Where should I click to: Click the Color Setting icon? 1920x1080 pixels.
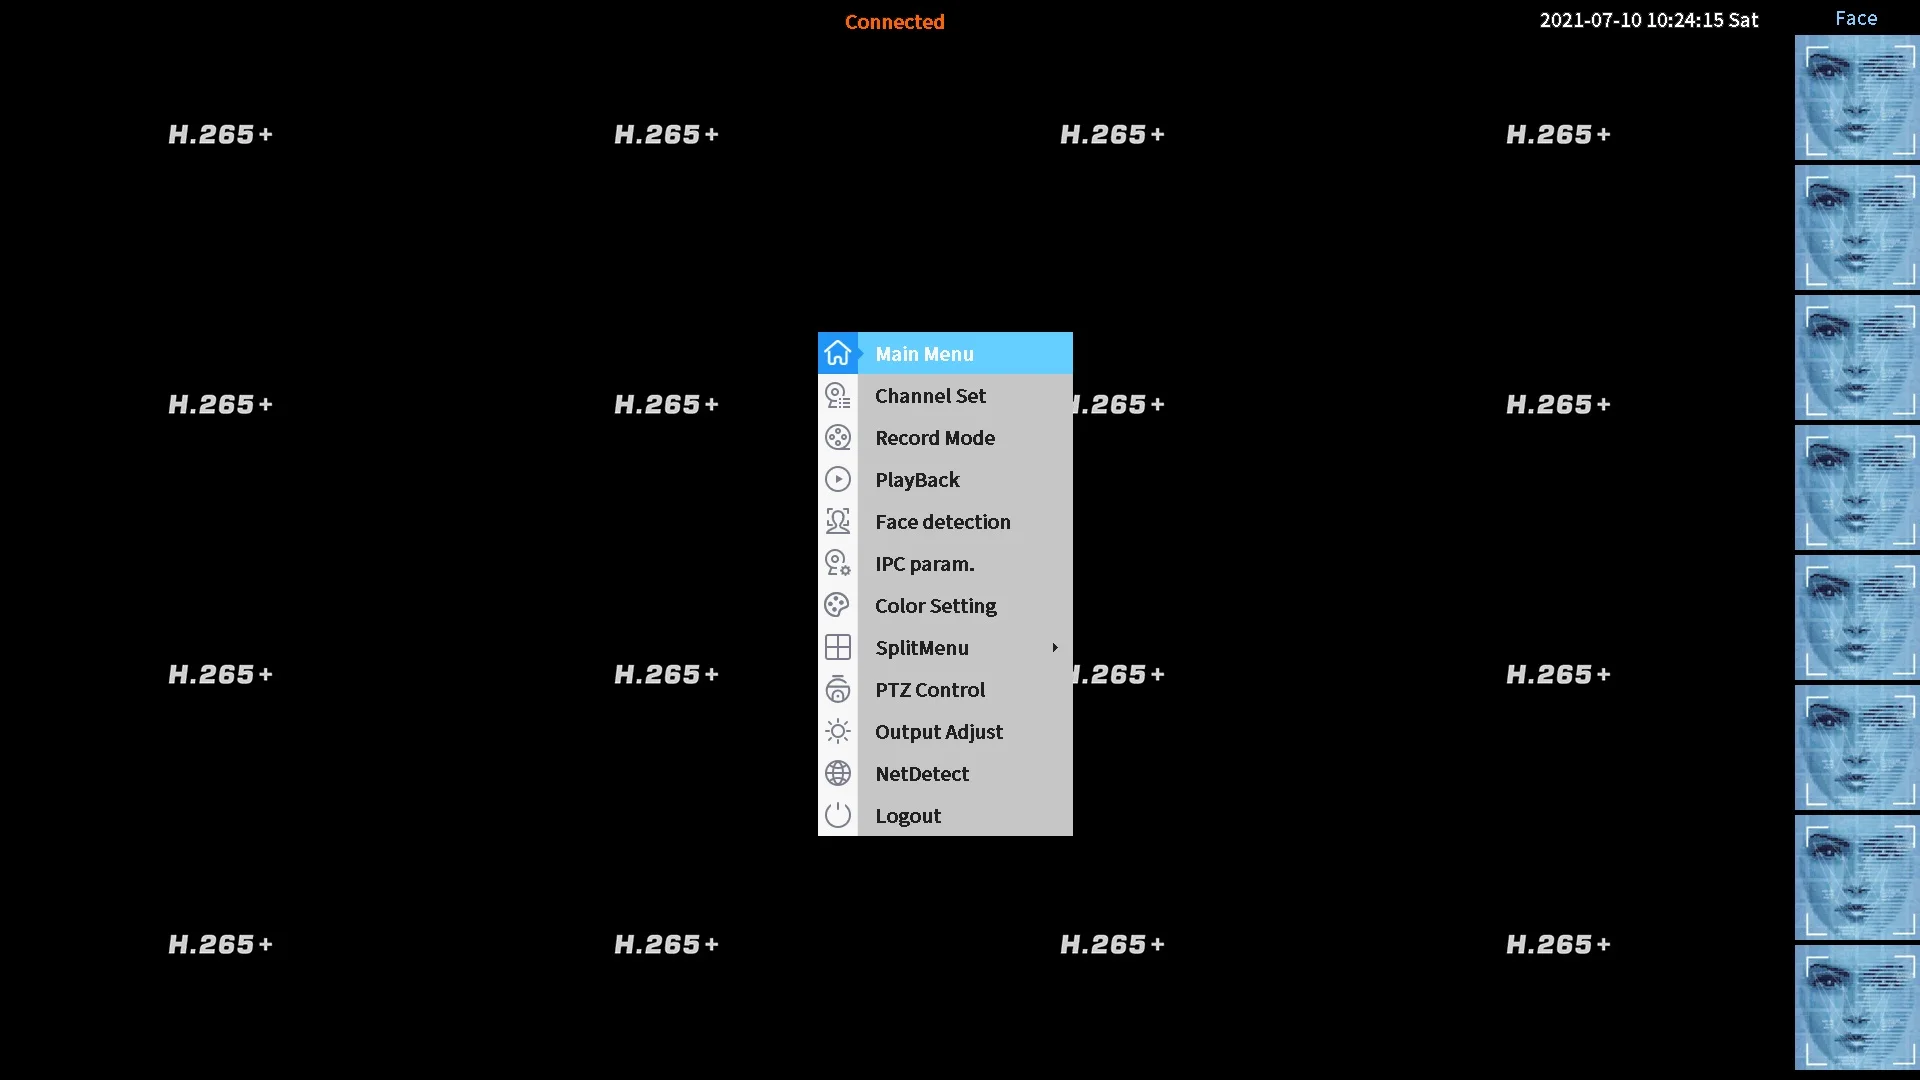pos(837,604)
